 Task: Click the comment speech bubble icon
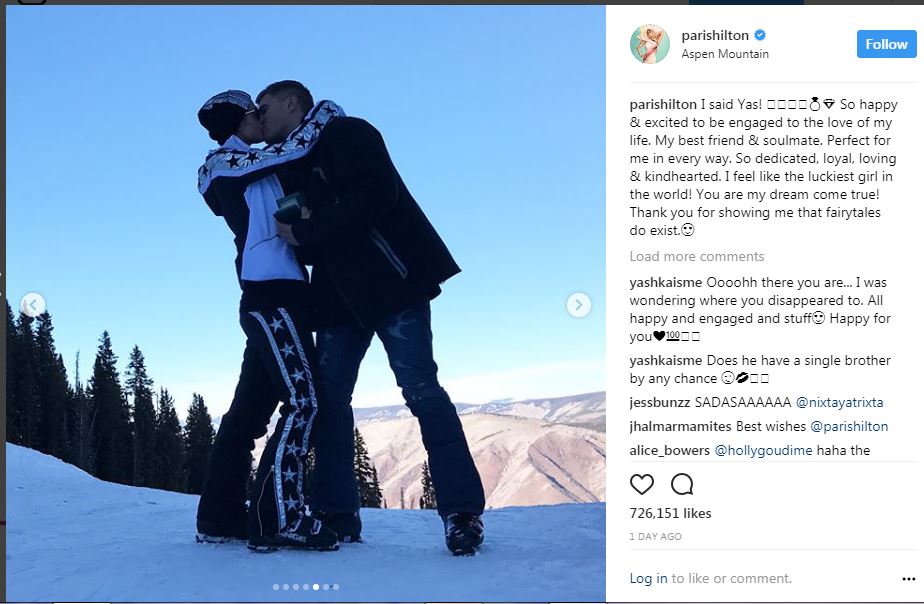tap(682, 484)
